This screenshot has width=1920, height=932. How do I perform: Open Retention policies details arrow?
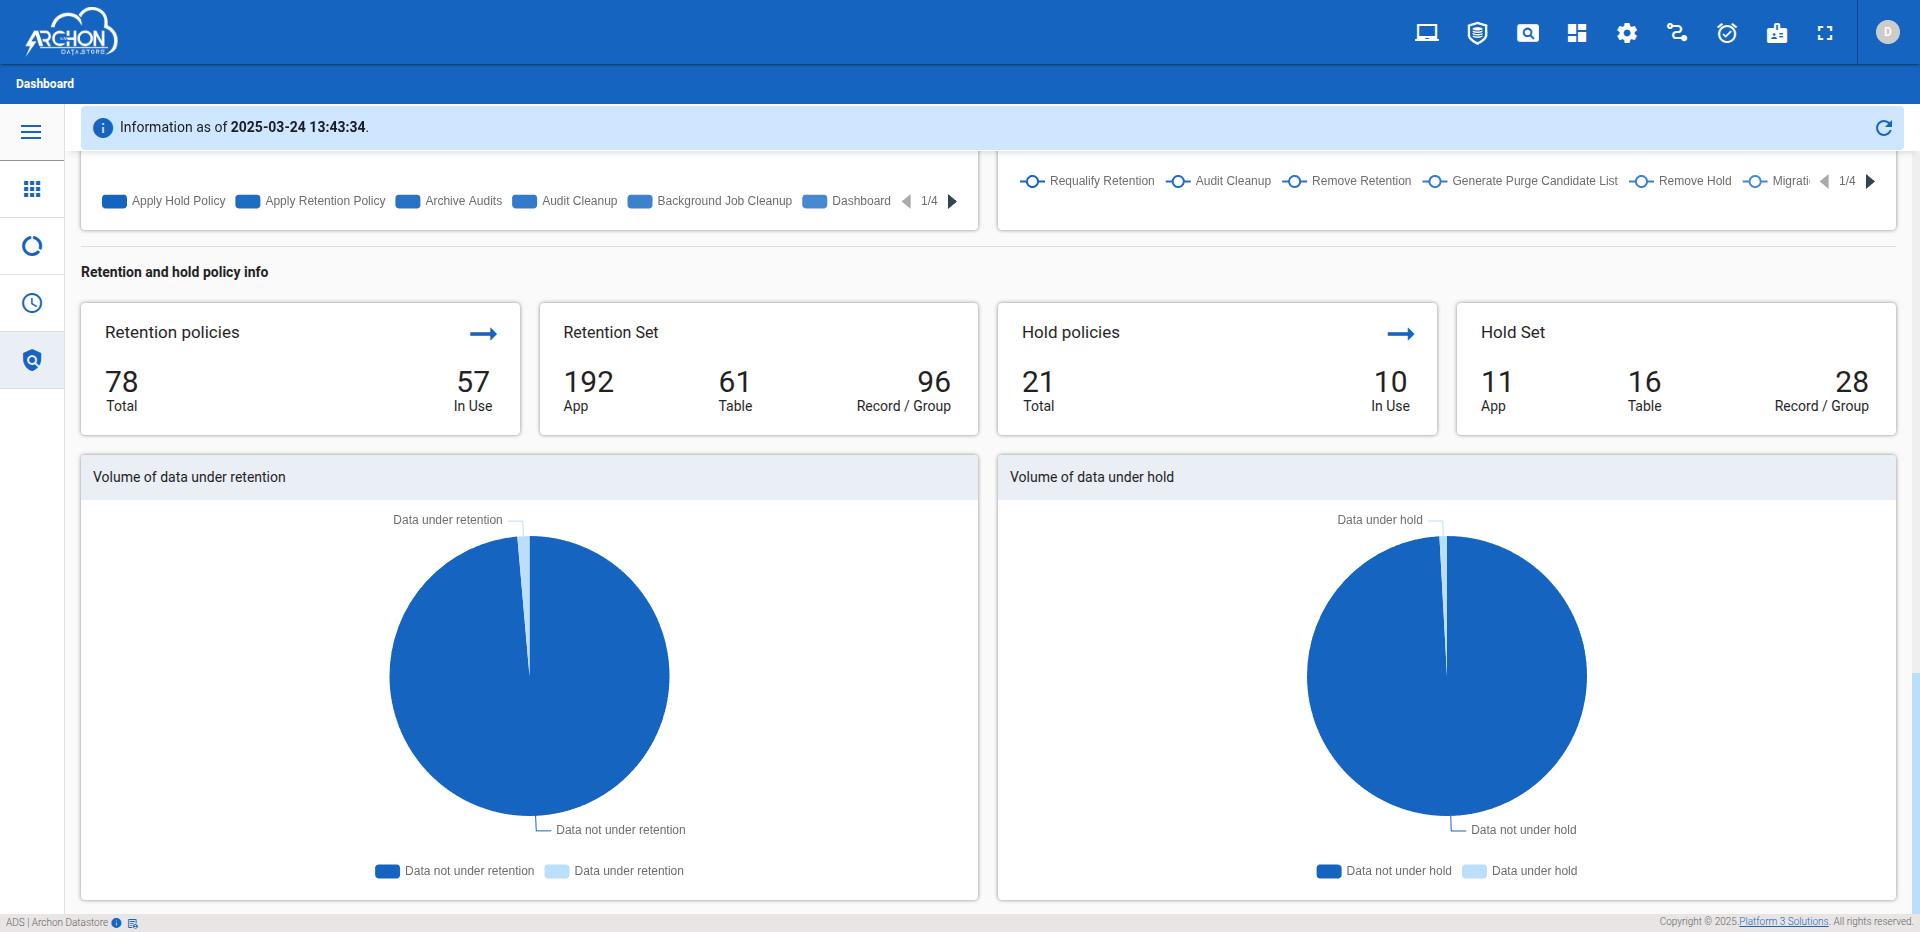(x=483, y=334)
